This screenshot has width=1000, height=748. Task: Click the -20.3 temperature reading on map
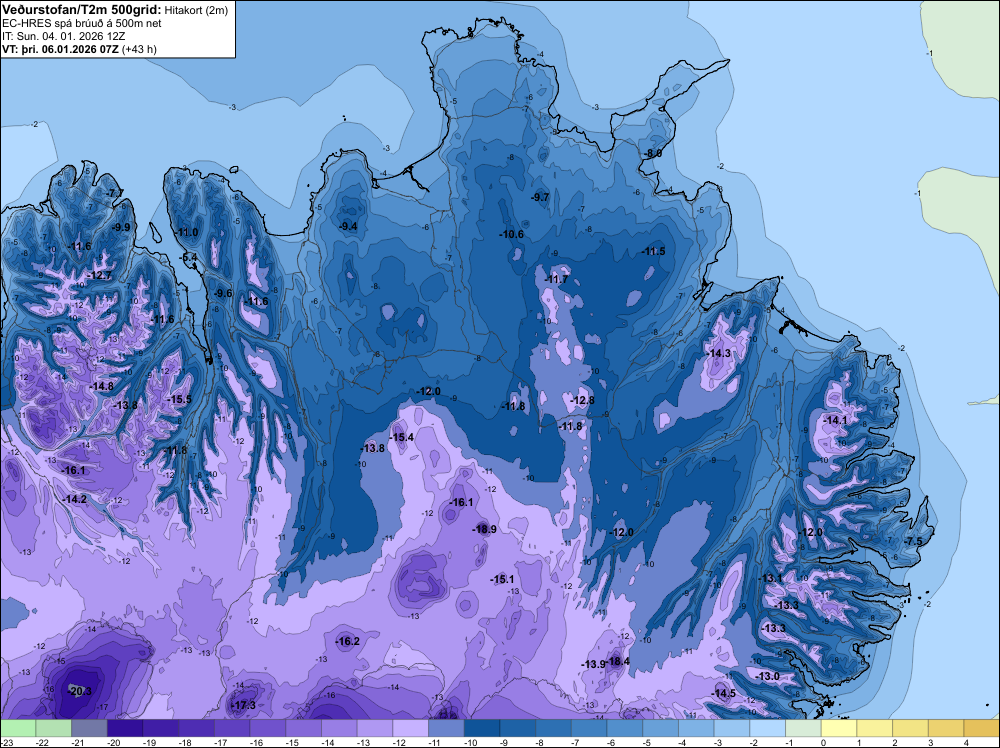click(80, 691)
